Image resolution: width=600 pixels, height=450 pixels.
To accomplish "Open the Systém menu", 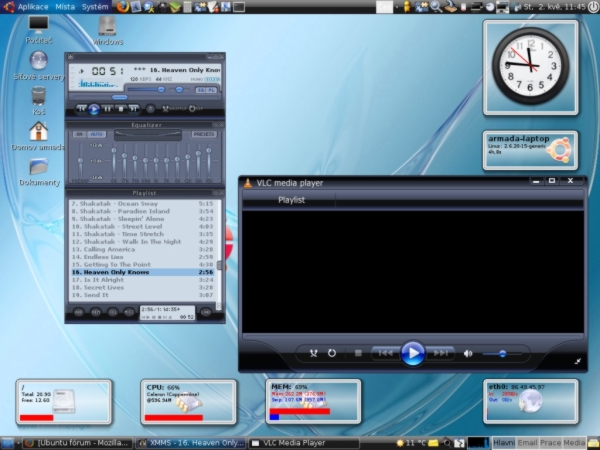I will tap(95, 7).
